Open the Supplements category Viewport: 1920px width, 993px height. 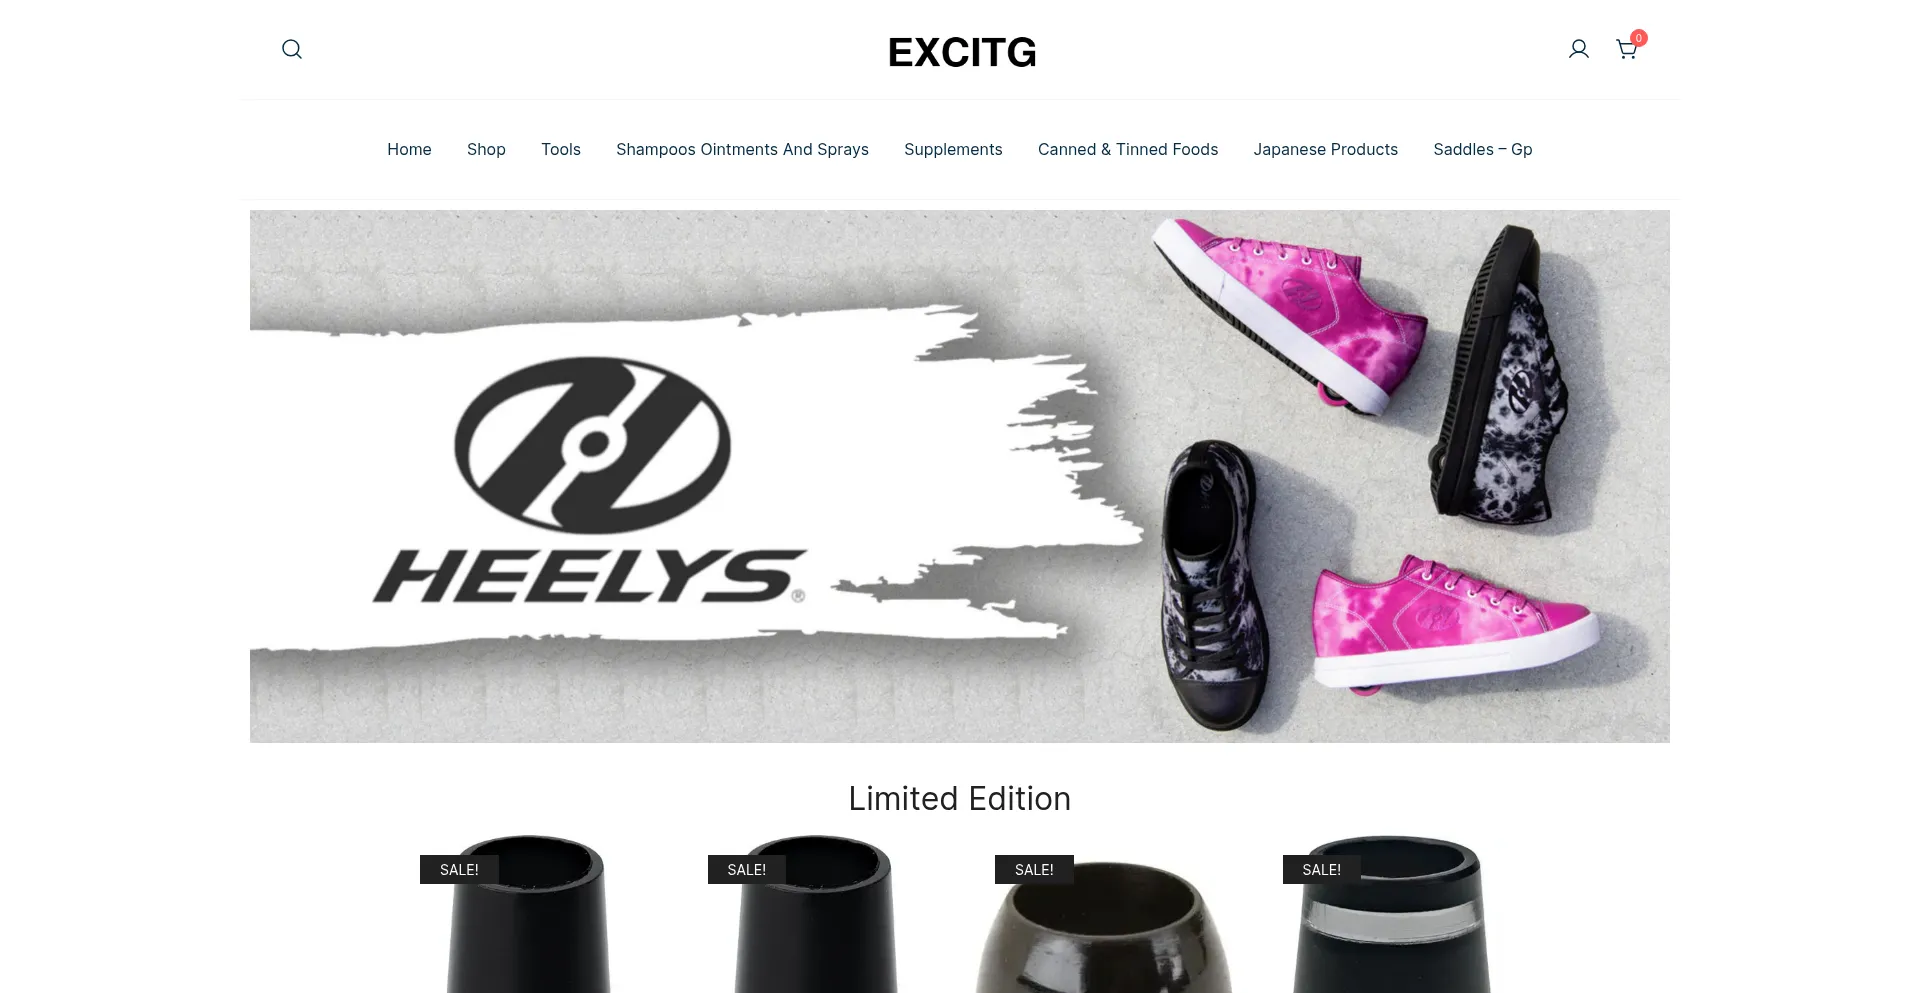[953, 149]
